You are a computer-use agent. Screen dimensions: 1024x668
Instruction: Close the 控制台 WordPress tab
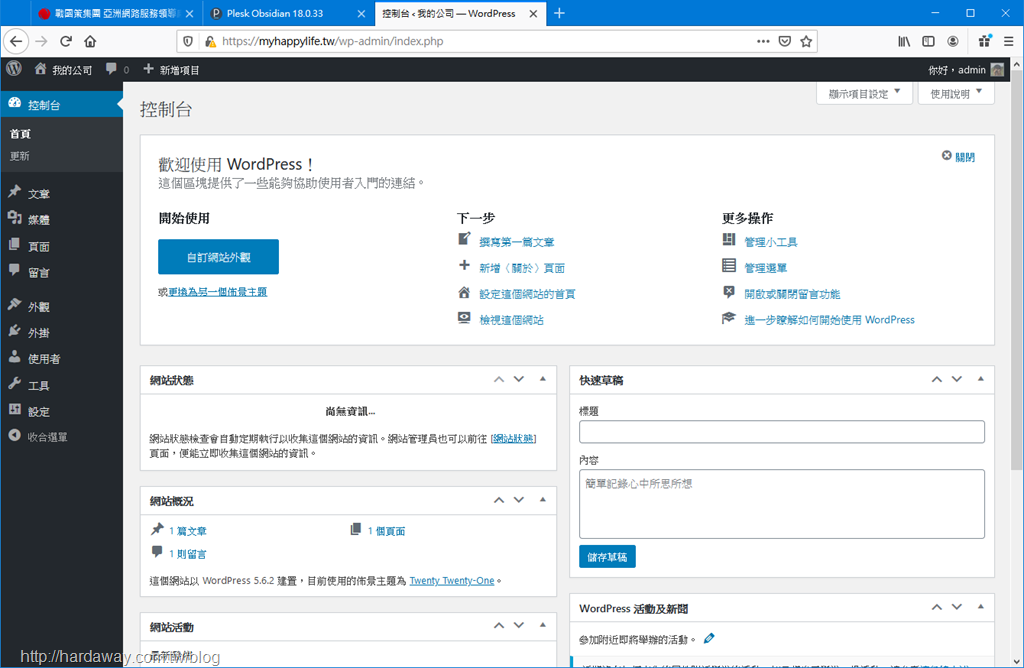[x=533, y=13]
